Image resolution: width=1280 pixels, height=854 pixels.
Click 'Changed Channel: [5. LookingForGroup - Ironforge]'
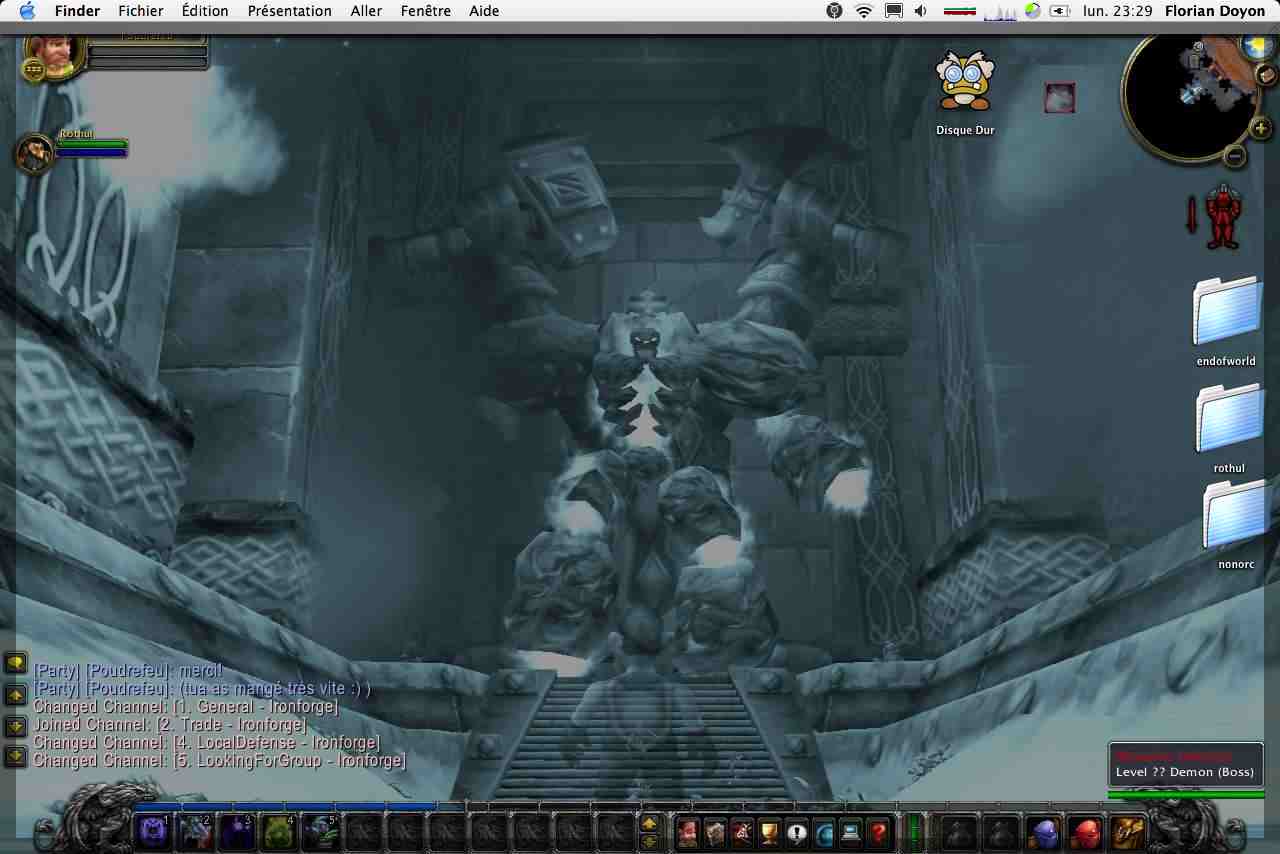(x=219, y=761)
